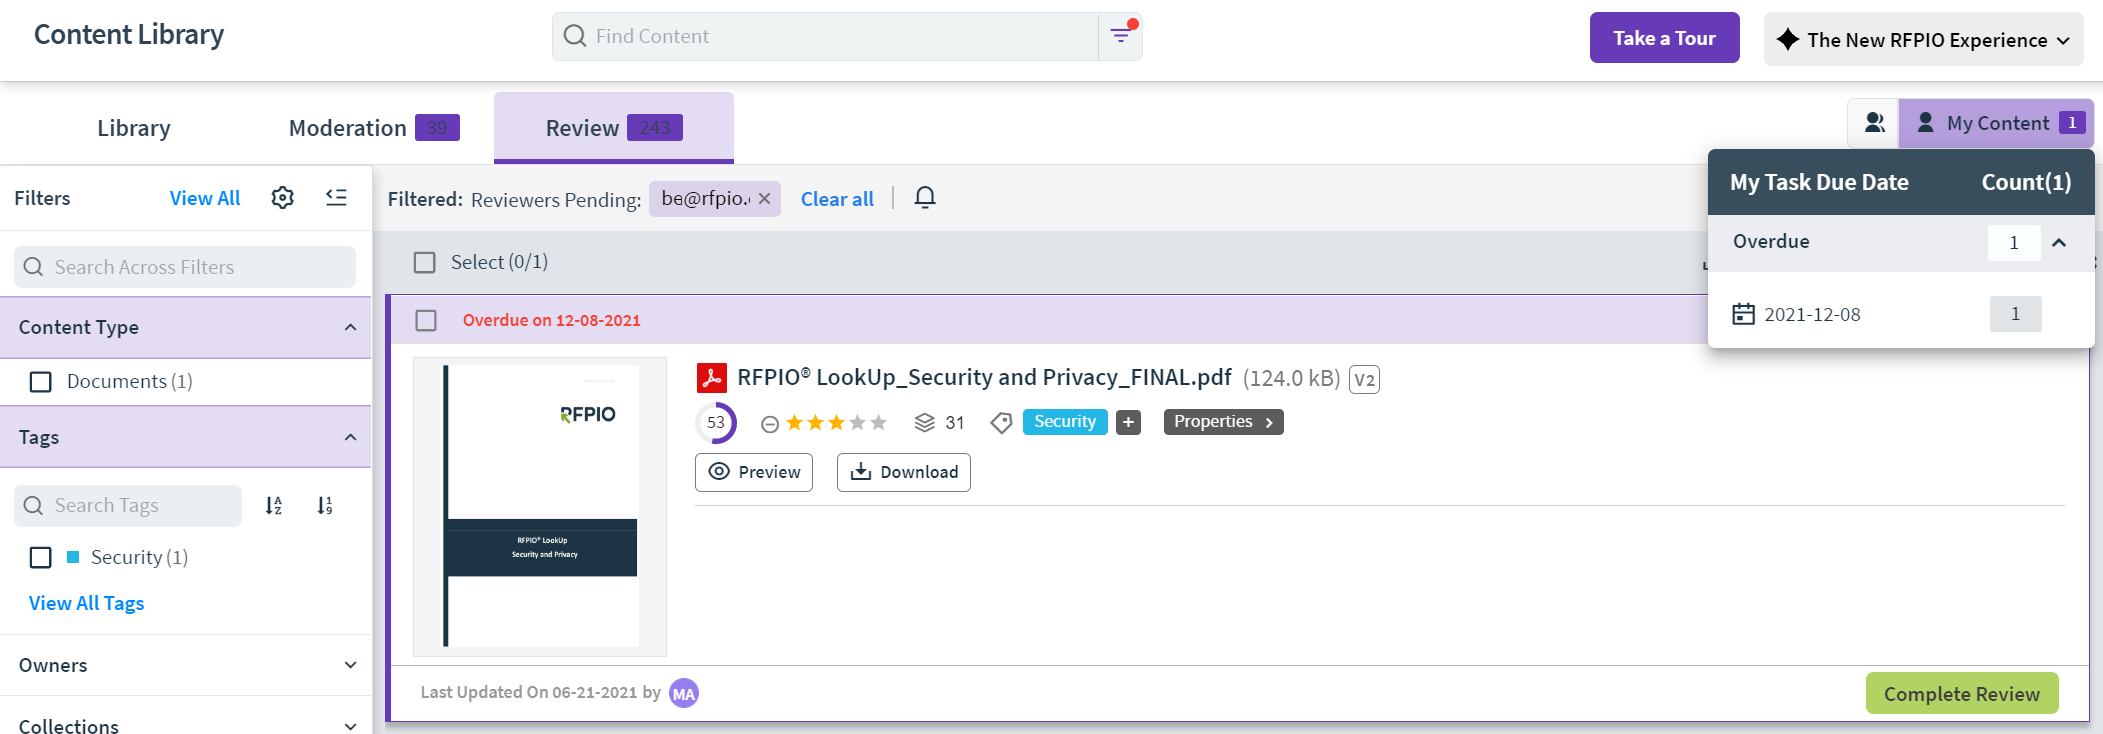Sort tags alphabetically A-Z
2103x734 pixels.
pyautogui.click(x=274, y=506)
